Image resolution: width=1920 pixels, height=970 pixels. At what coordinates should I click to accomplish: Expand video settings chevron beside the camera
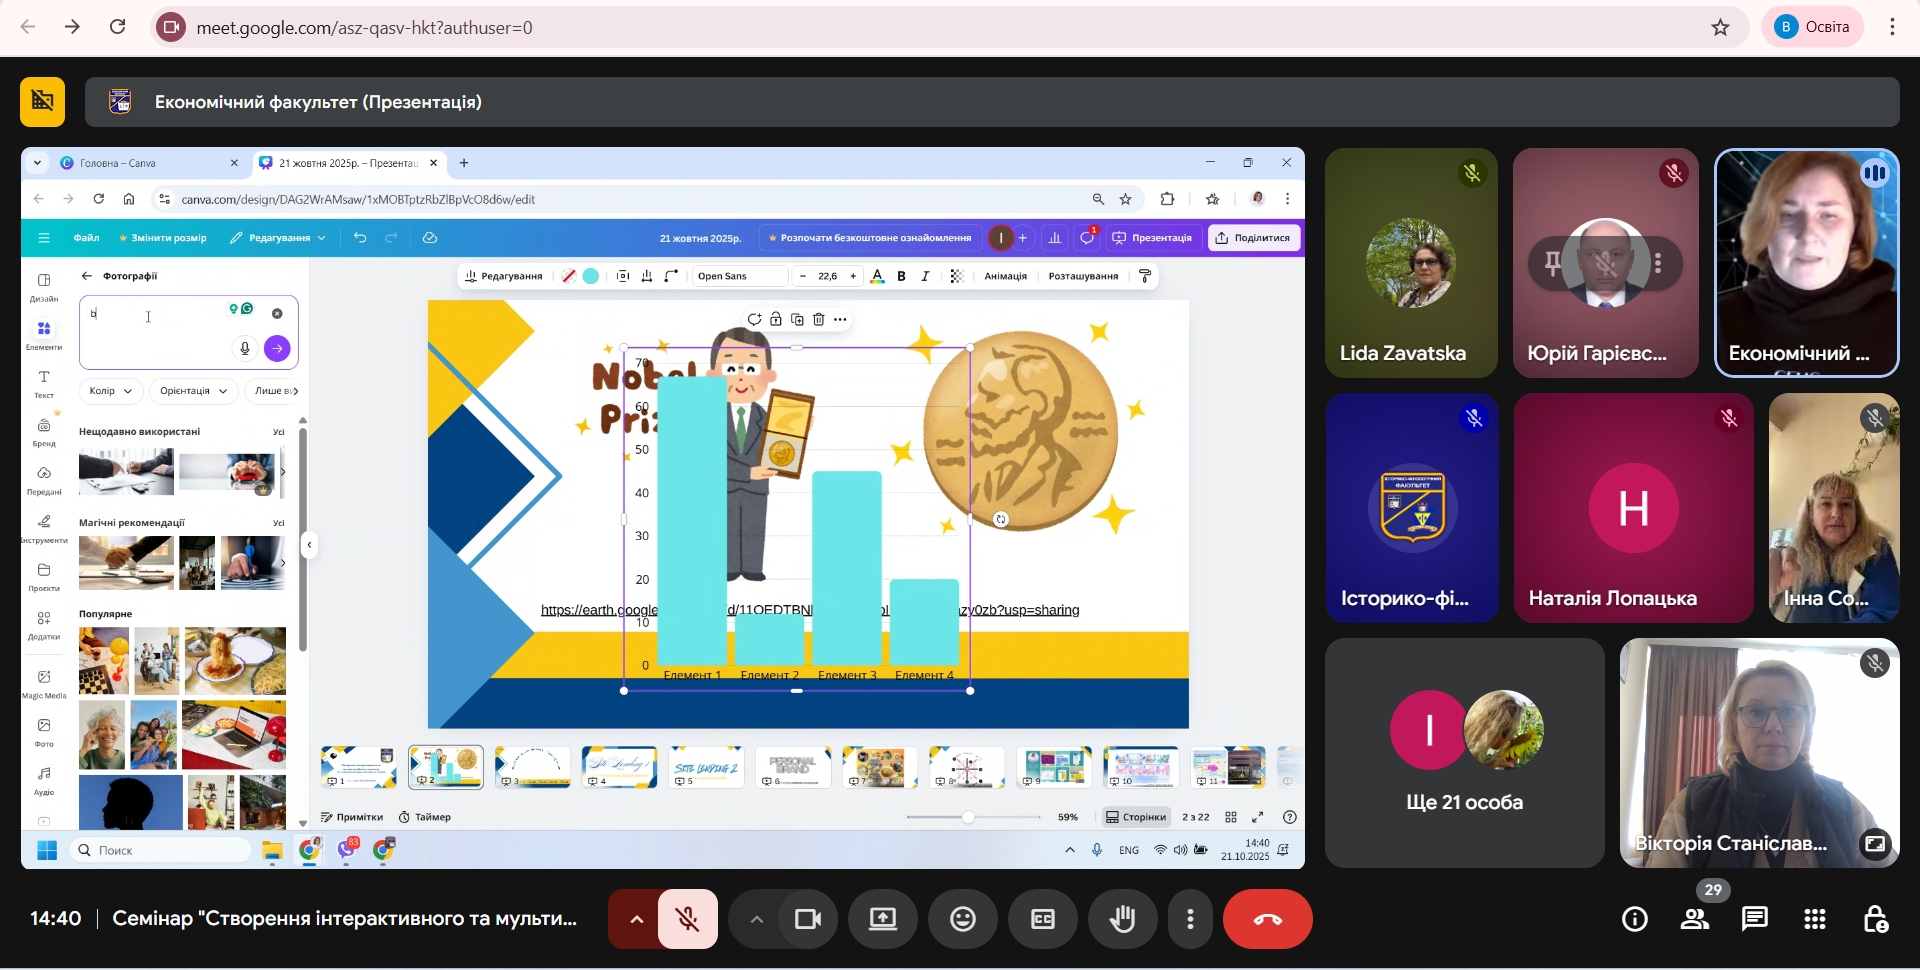(x=756, y=919)
